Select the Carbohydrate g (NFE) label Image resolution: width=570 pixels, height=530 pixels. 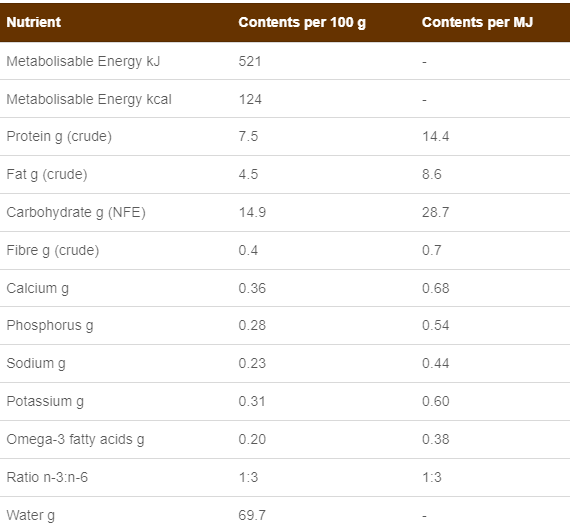pos(76,212)
